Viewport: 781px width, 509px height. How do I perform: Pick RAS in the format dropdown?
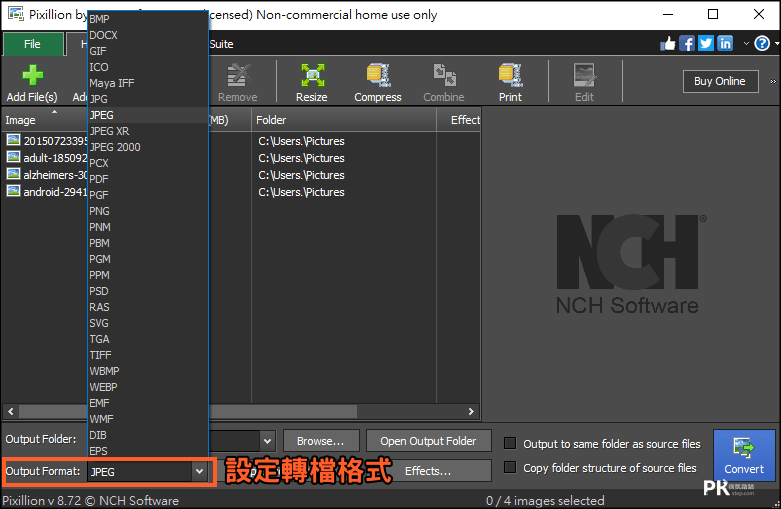[x=148, y=307]
